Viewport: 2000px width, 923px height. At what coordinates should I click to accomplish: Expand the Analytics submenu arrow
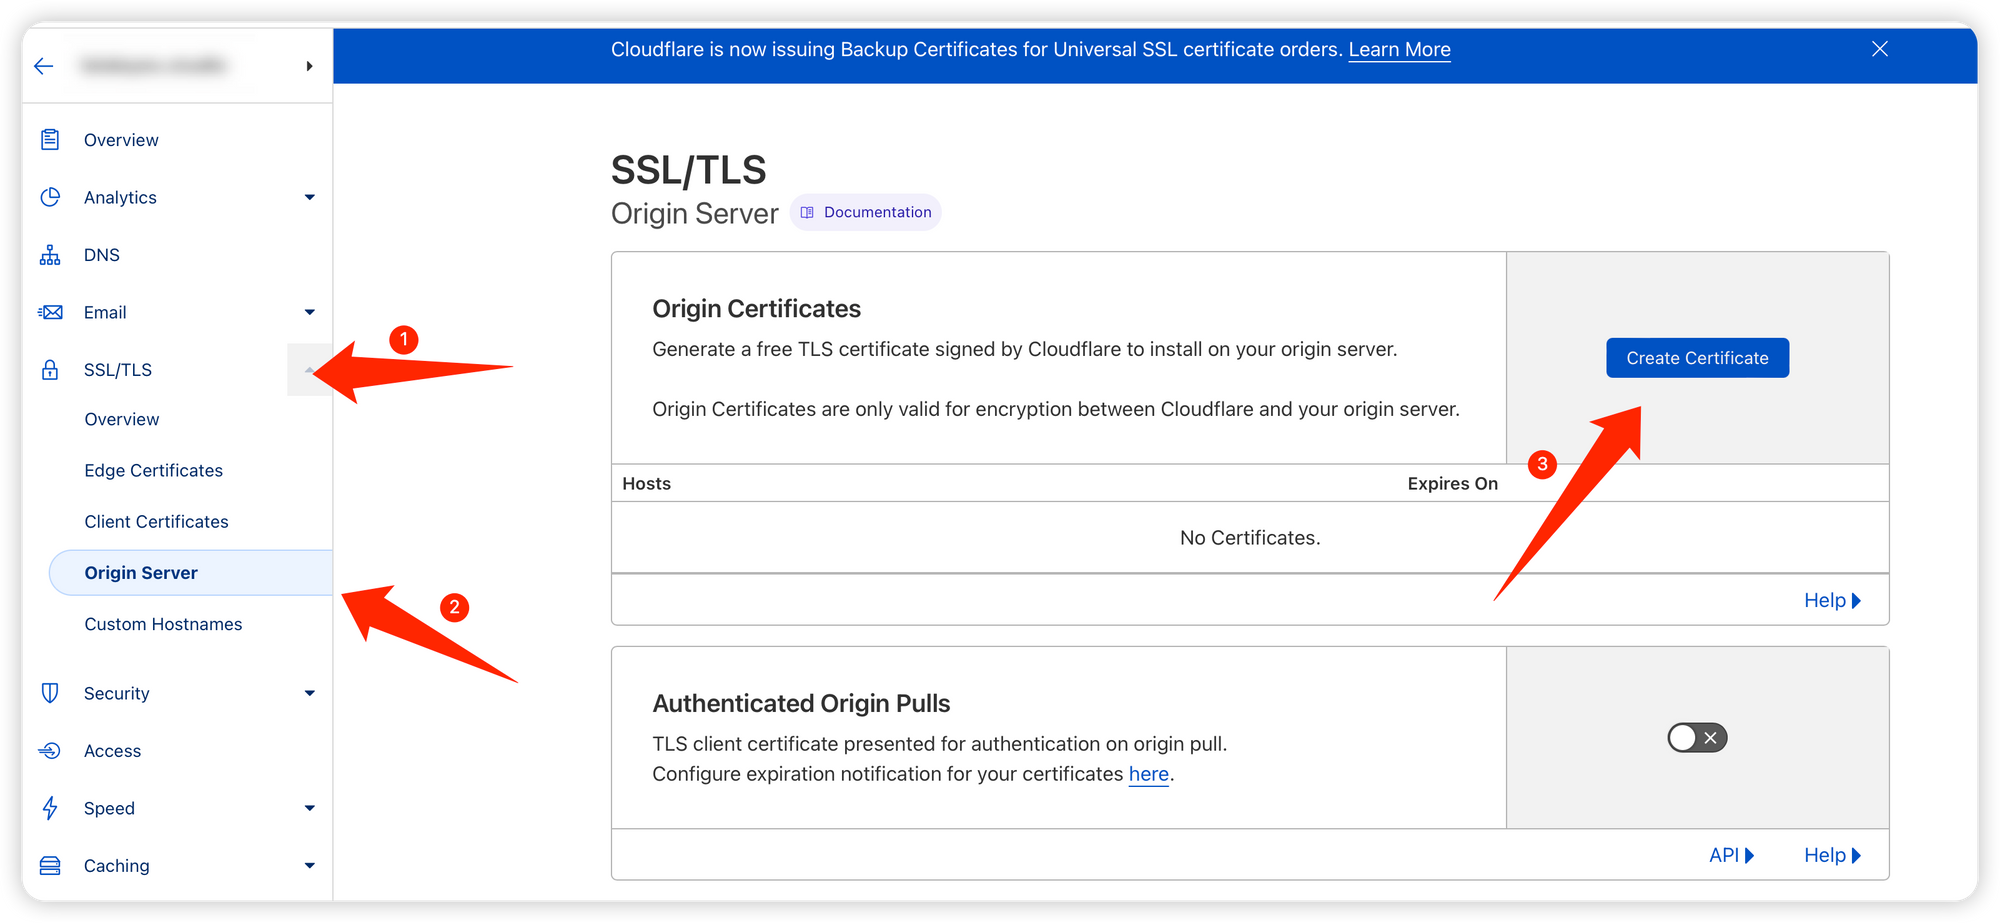point(310,197)
